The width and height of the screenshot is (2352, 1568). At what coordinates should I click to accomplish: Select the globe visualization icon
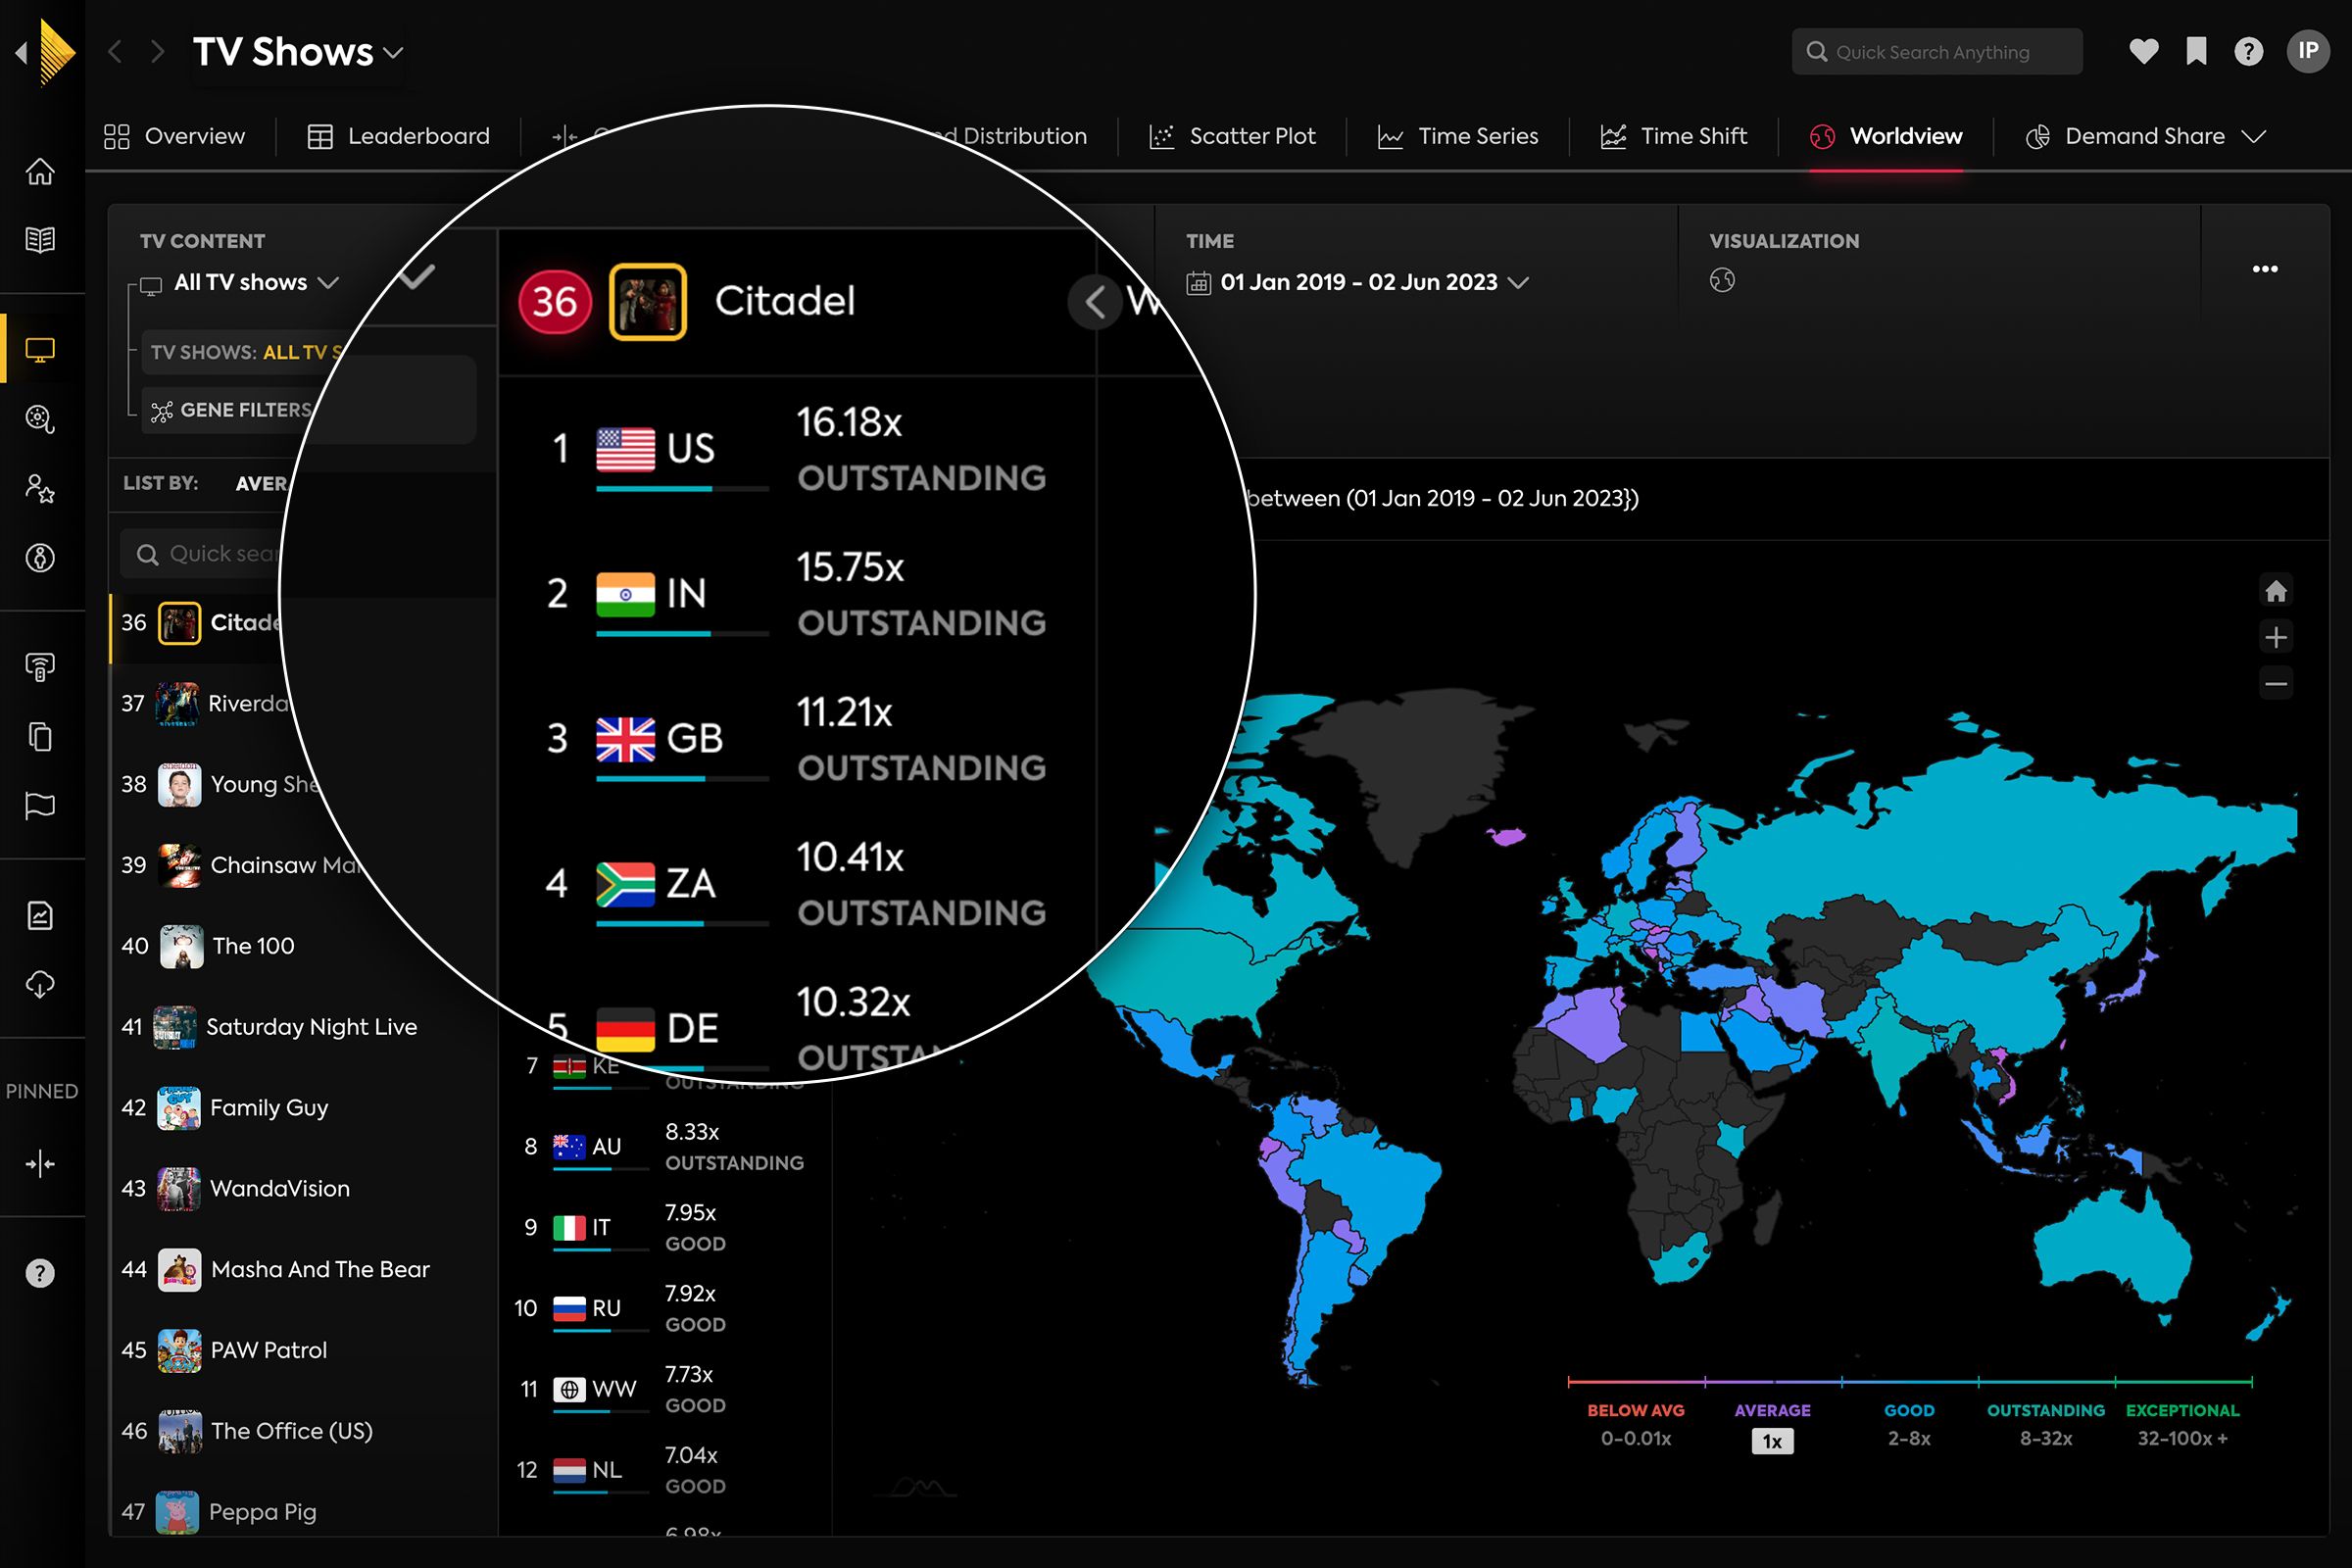[1721, 280]
